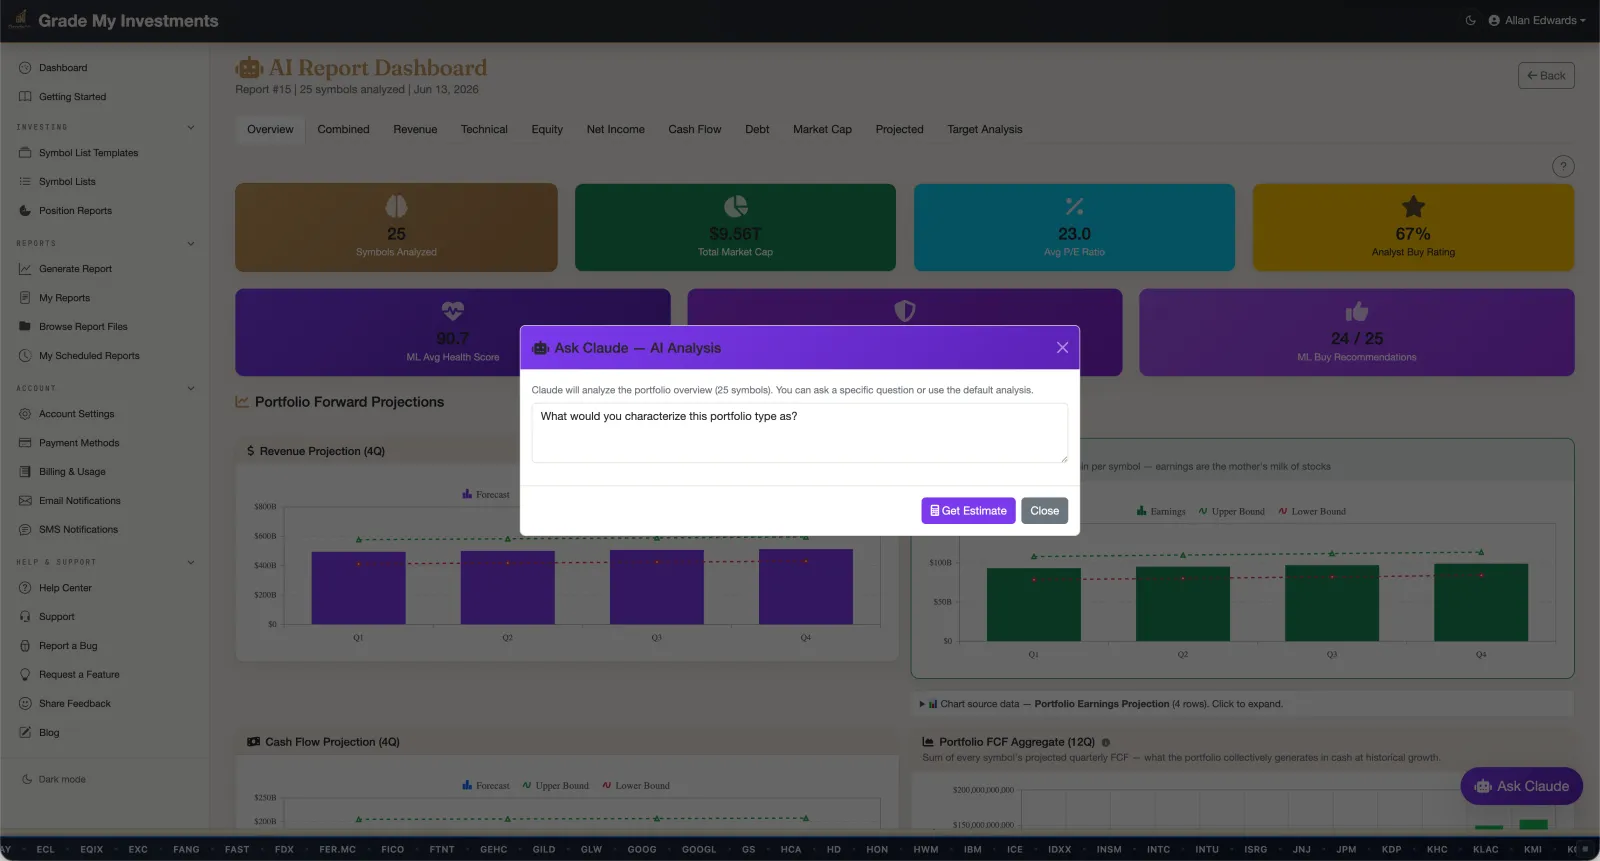Click the My Reports document icon
1600x861 pixels.
[x=25, y=298]
